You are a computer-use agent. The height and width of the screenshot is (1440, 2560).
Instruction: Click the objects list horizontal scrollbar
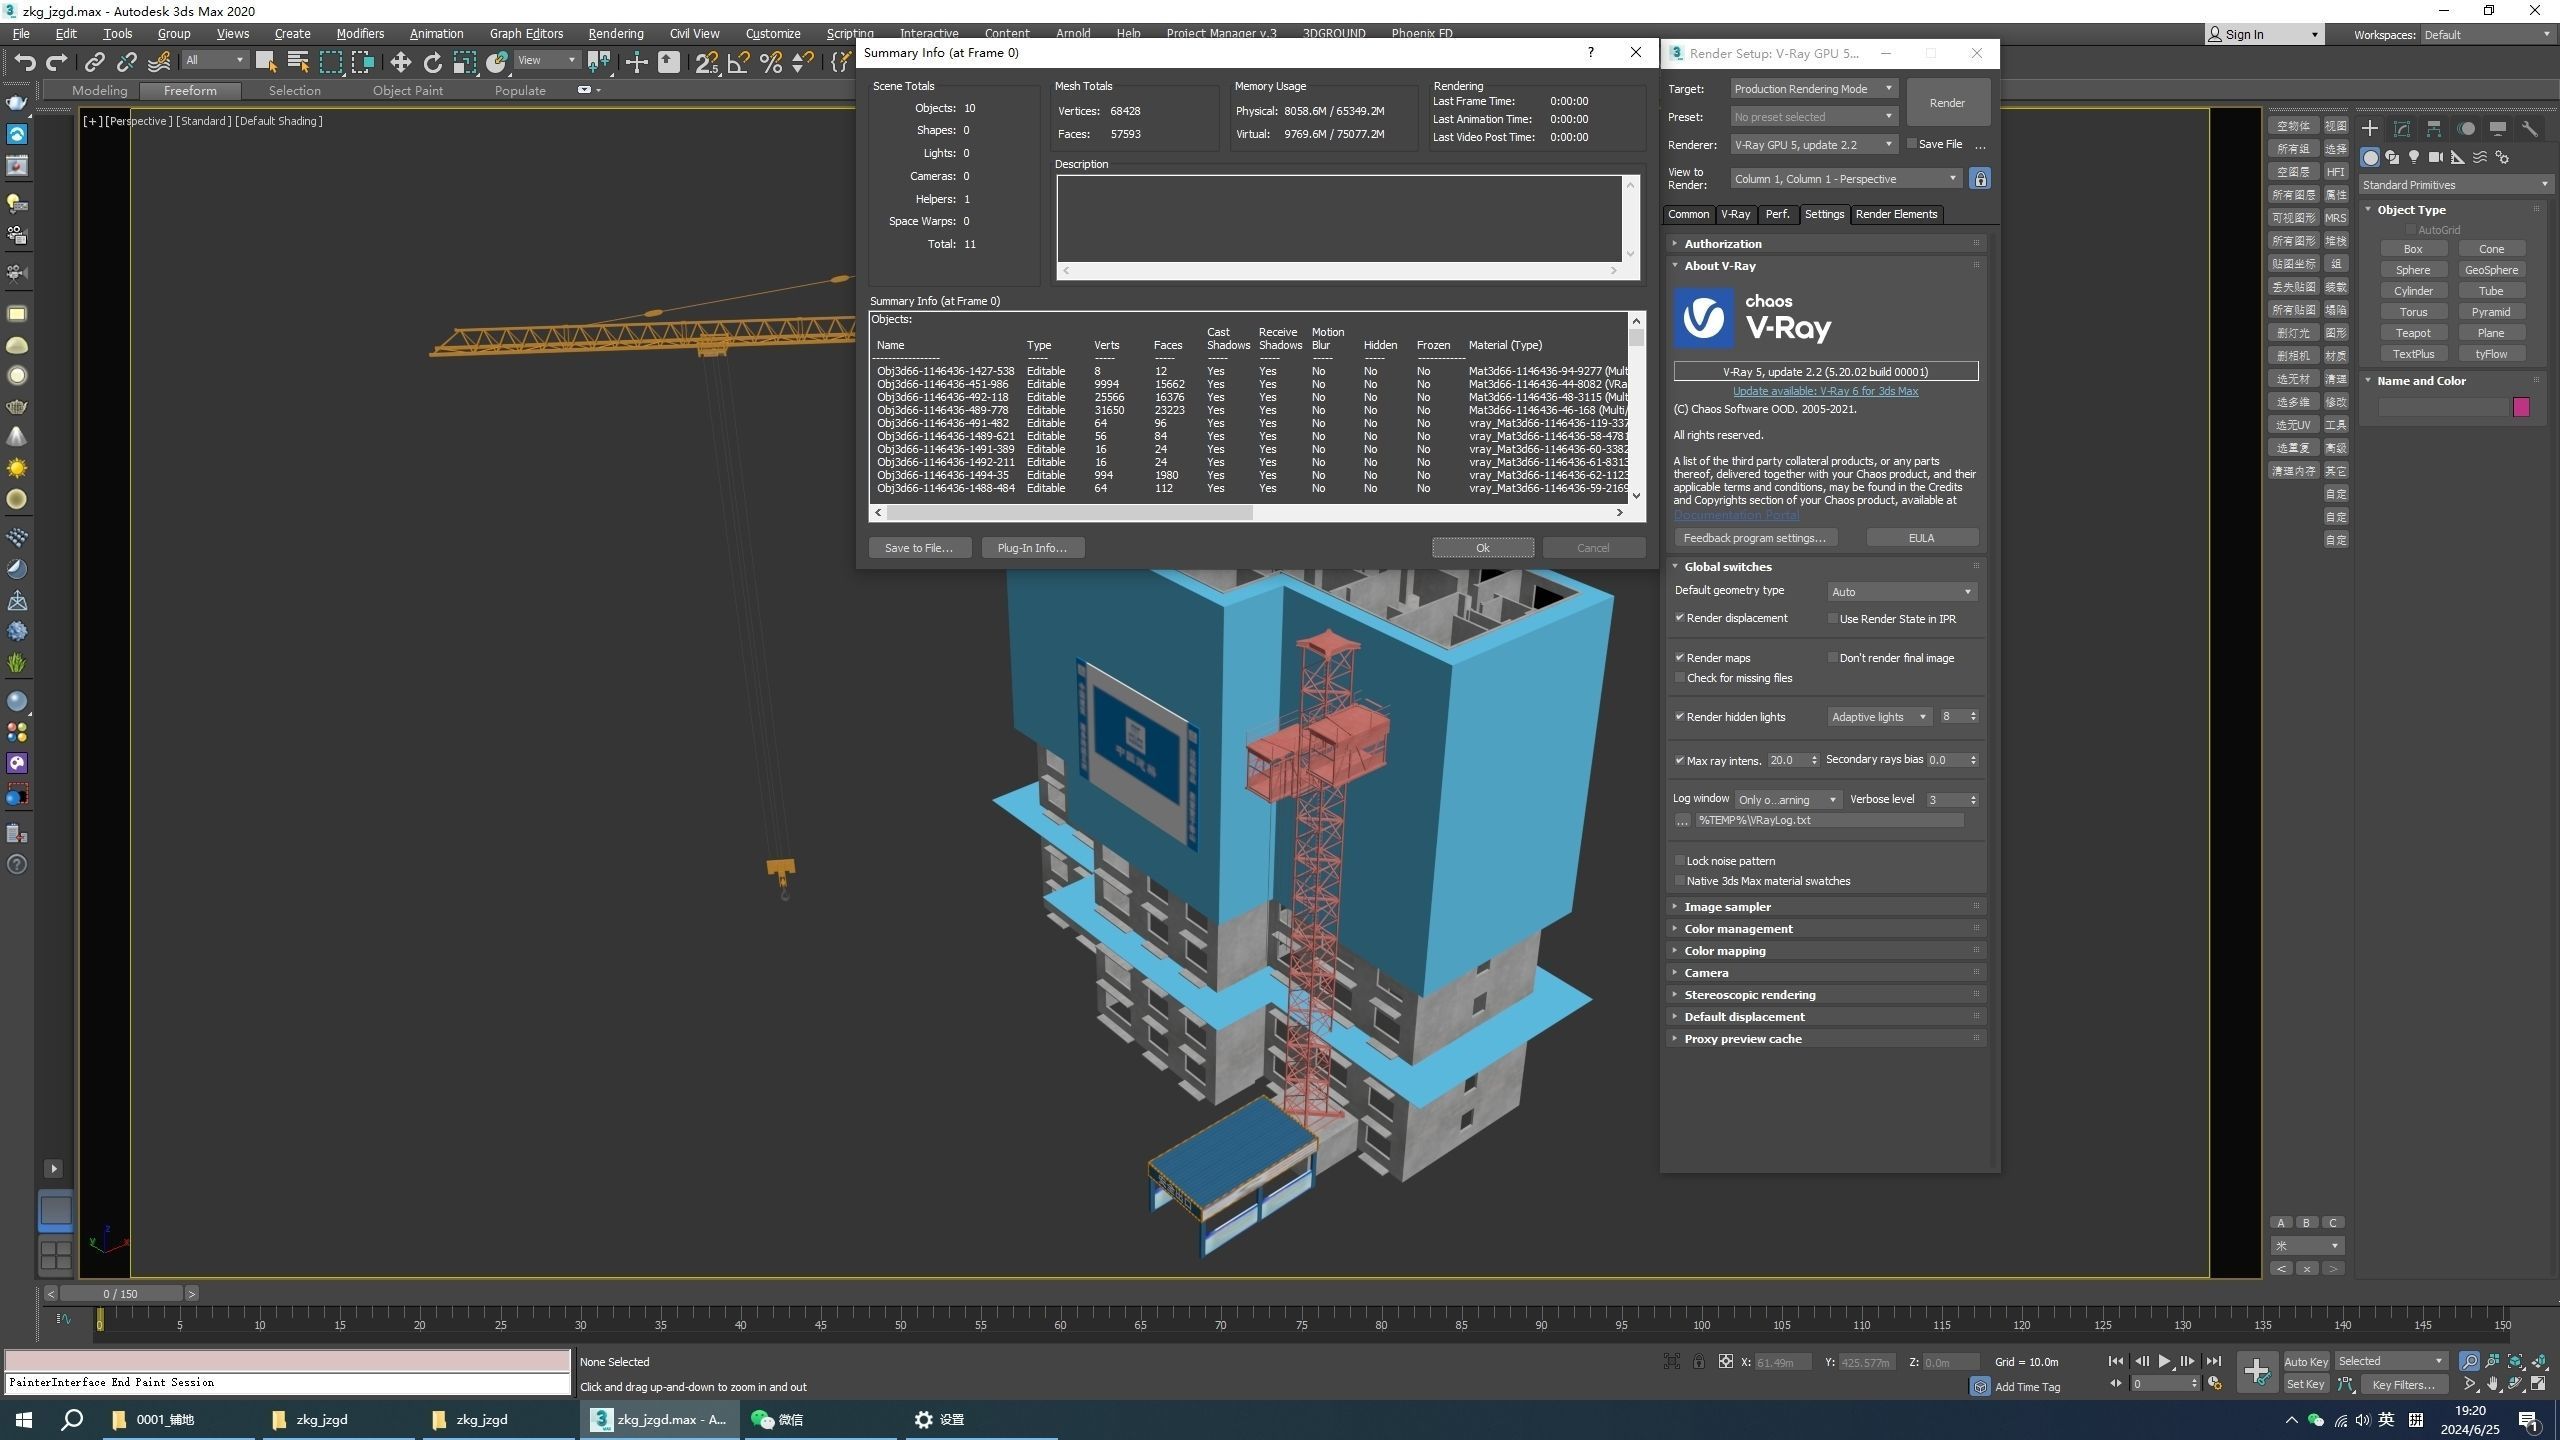[1070, 513]
